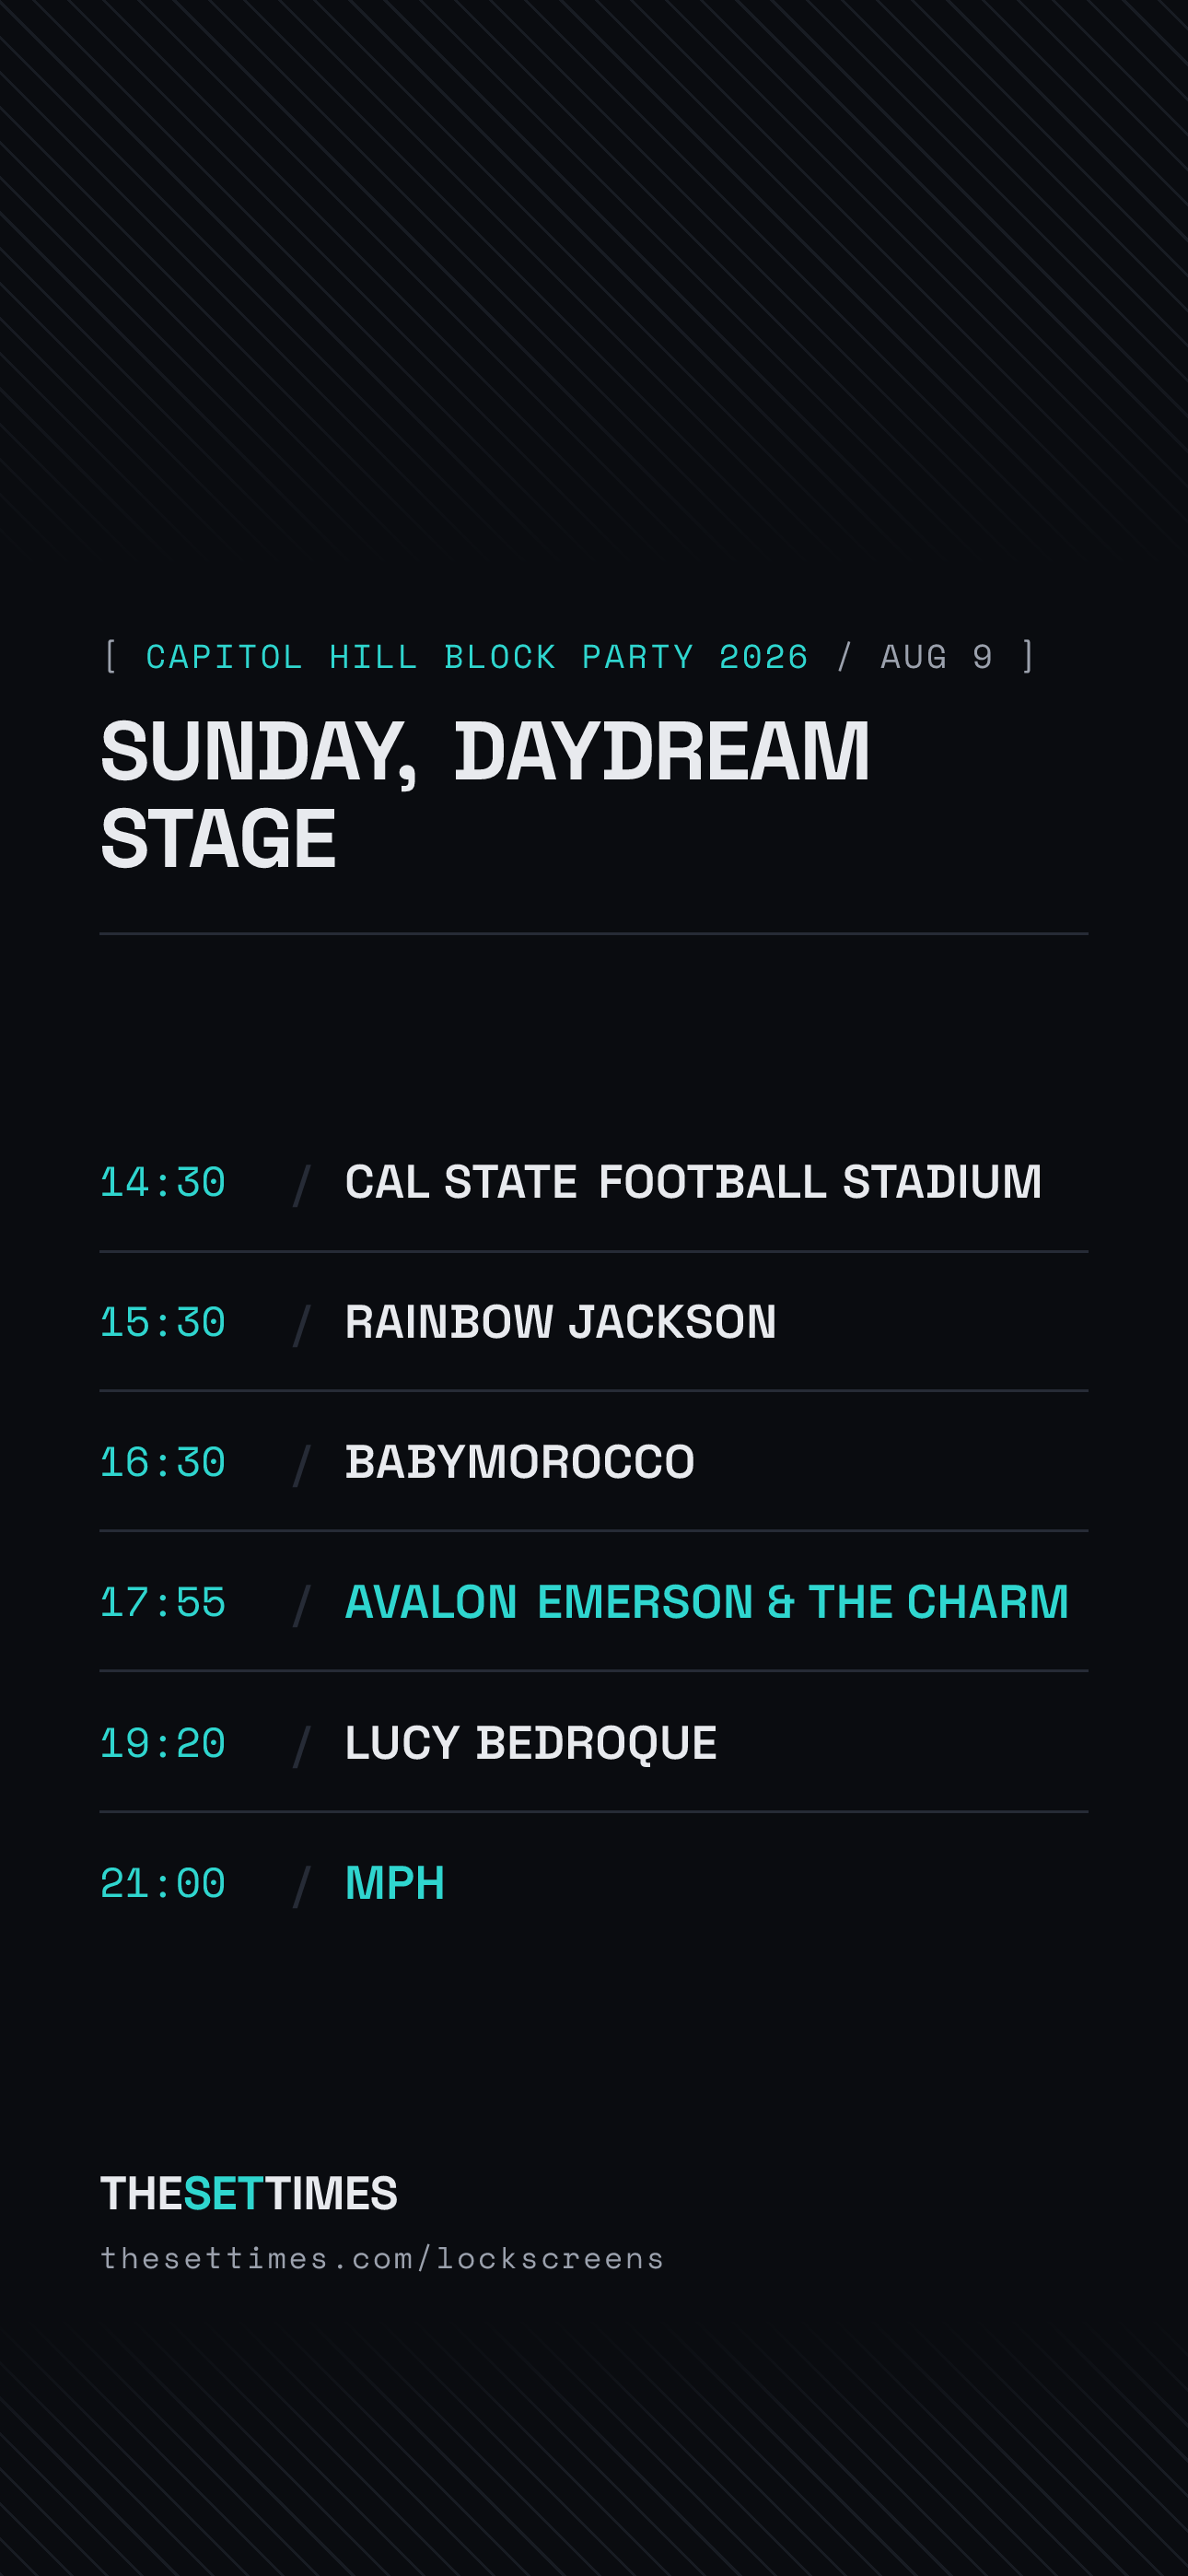1188x2576 pixels.
Task: Select Cal State Football Stadium entry
Action: pos(693,1182)
